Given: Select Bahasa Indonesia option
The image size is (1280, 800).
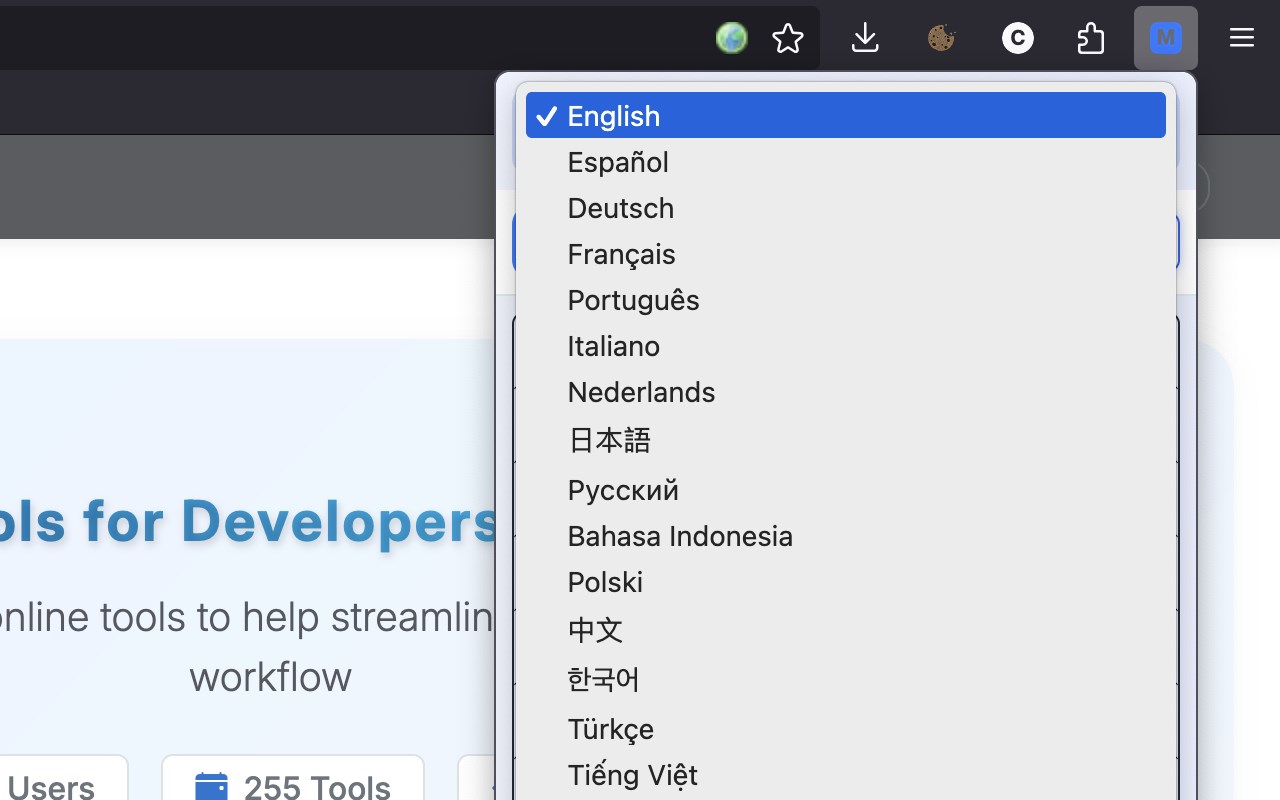Looking at the screenshot, I should pos(845,536).
